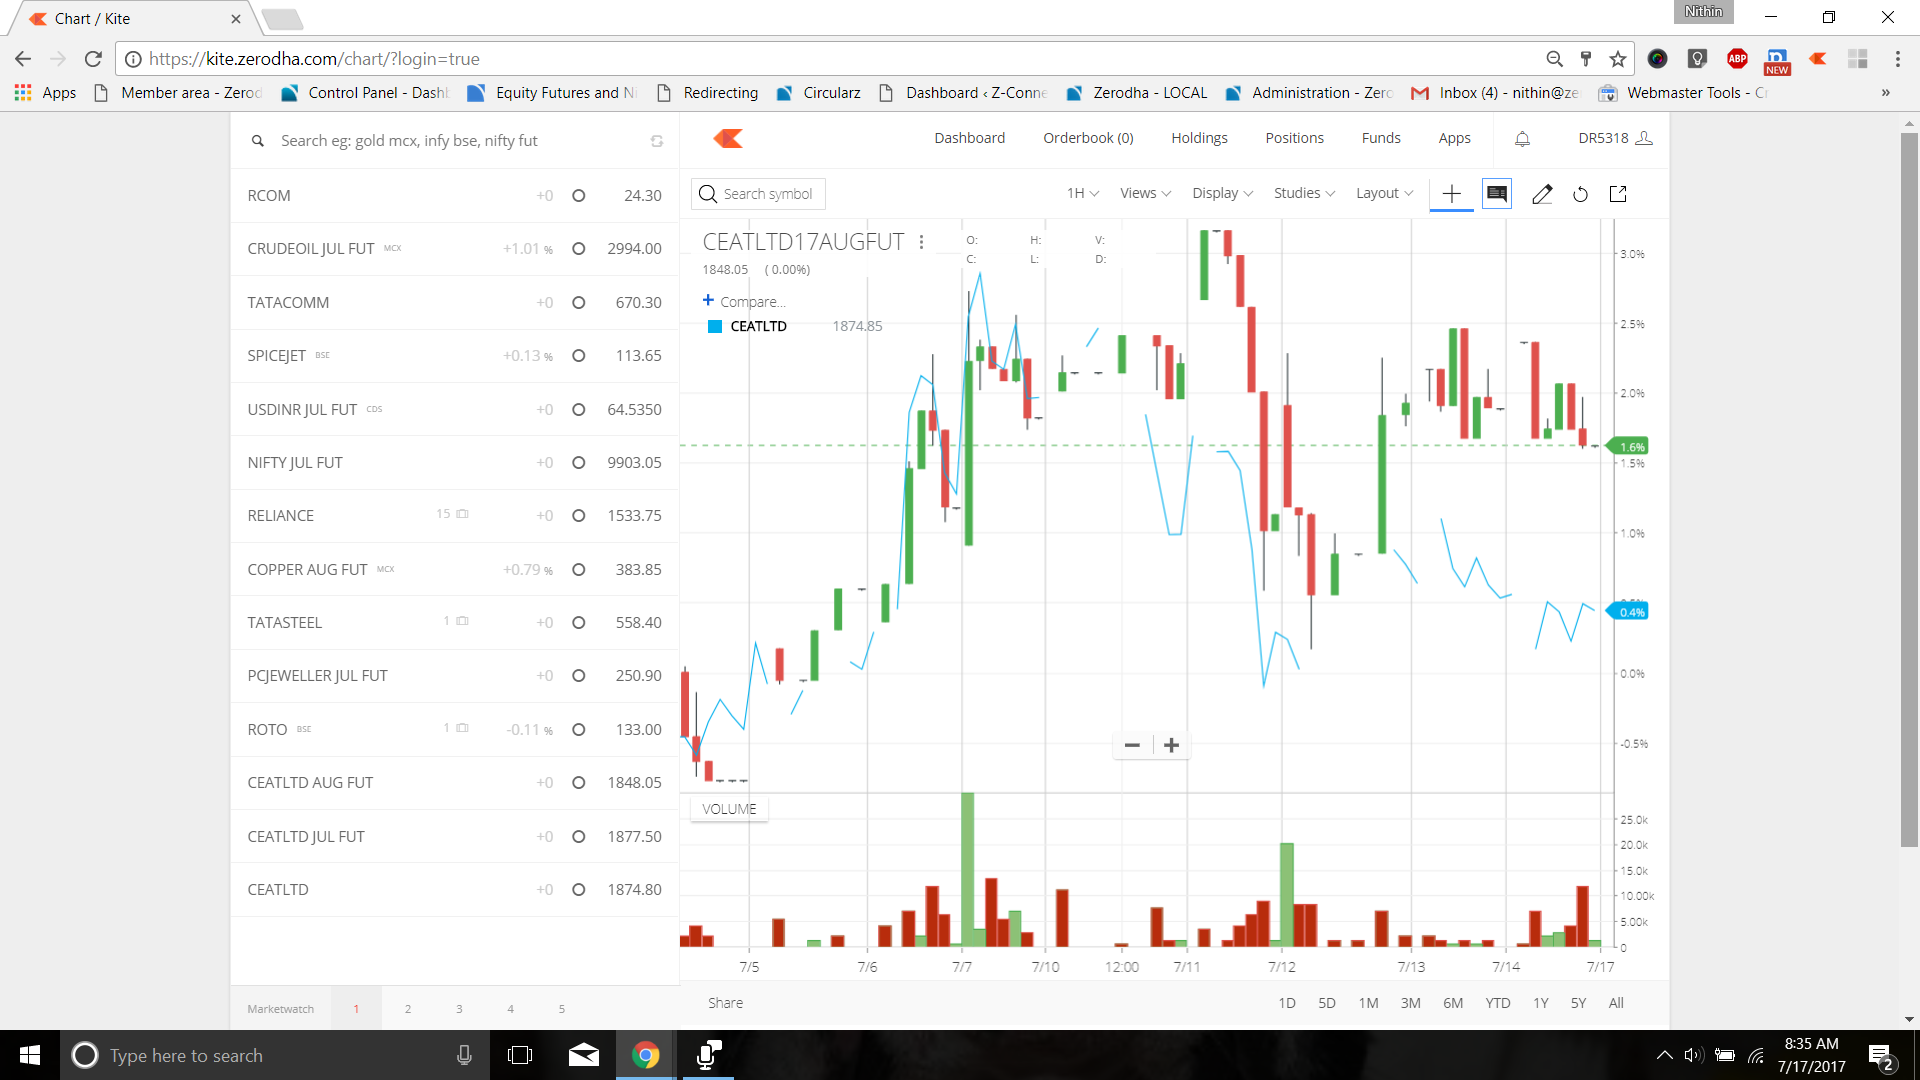1920x1080 pixels.
Task: Reload the page with Chrome refresh button
Action: tap(93, 59)
